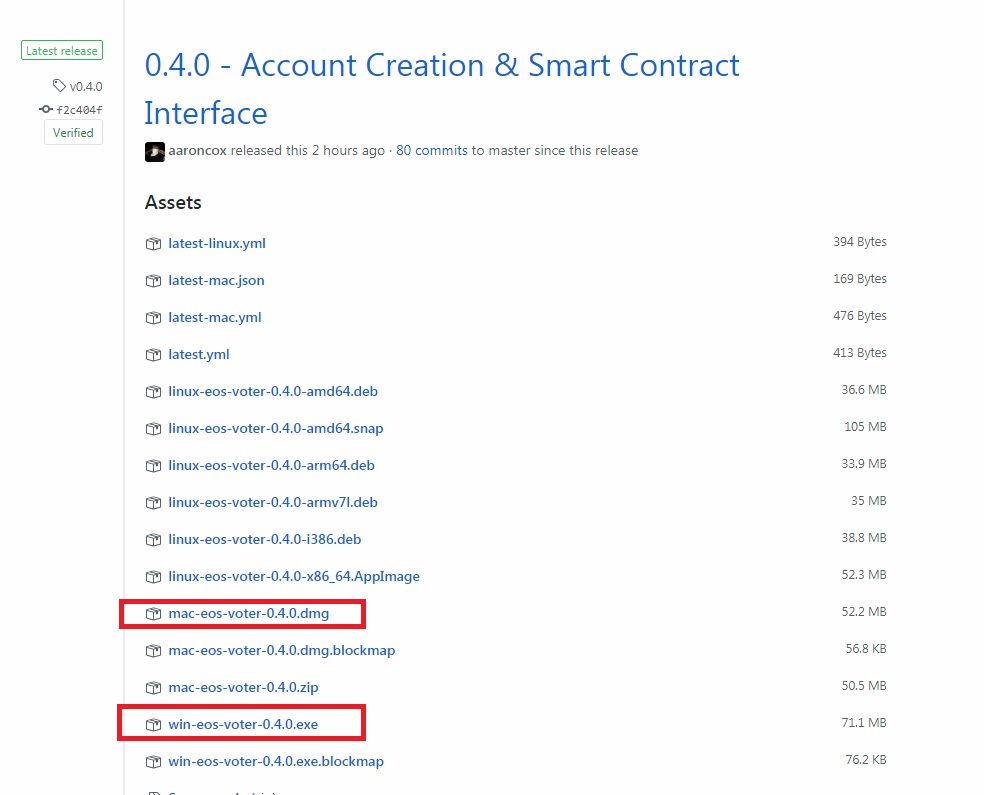Click the Assets heading
The width and height of the screenshot is (984, 795).
click(173, 203)
